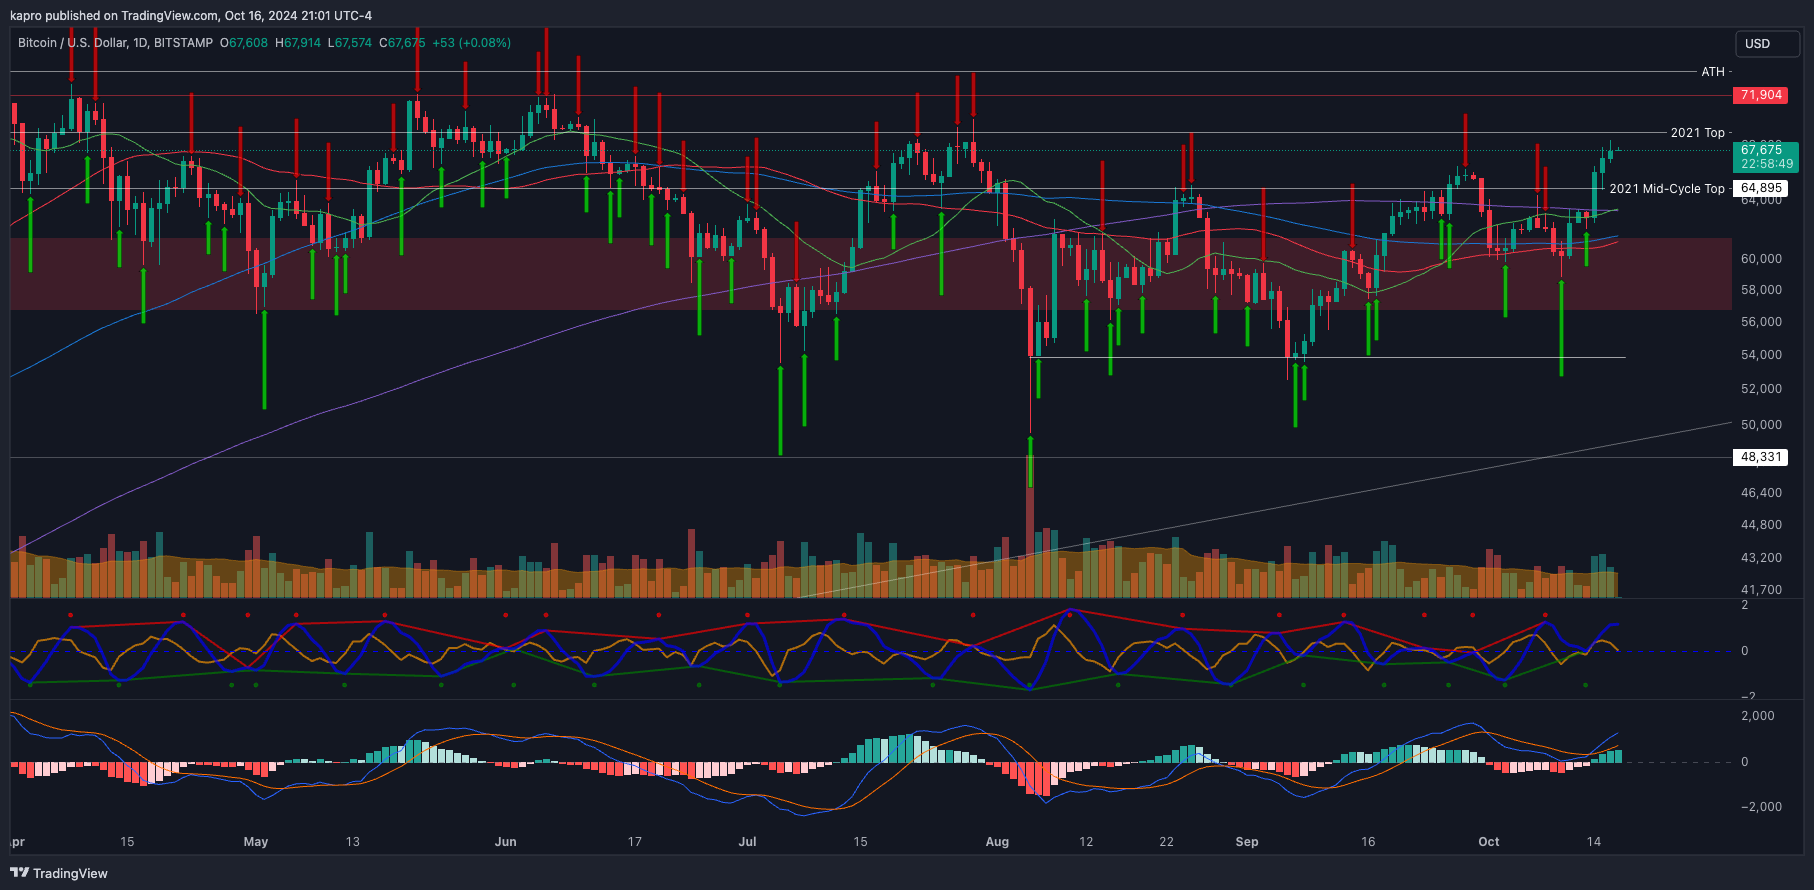Click the open value O67,608

pos(244,43)
